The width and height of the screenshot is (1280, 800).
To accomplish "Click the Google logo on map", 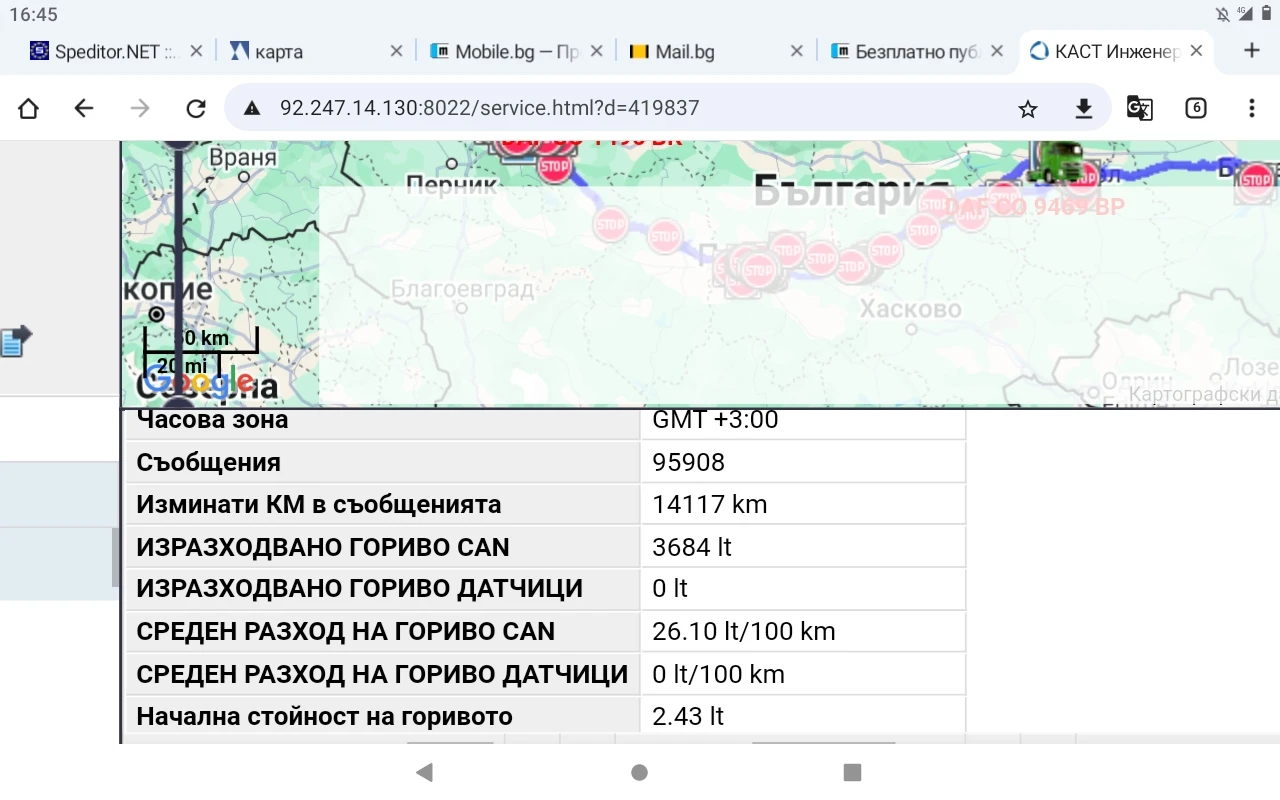I will (198, 382).
